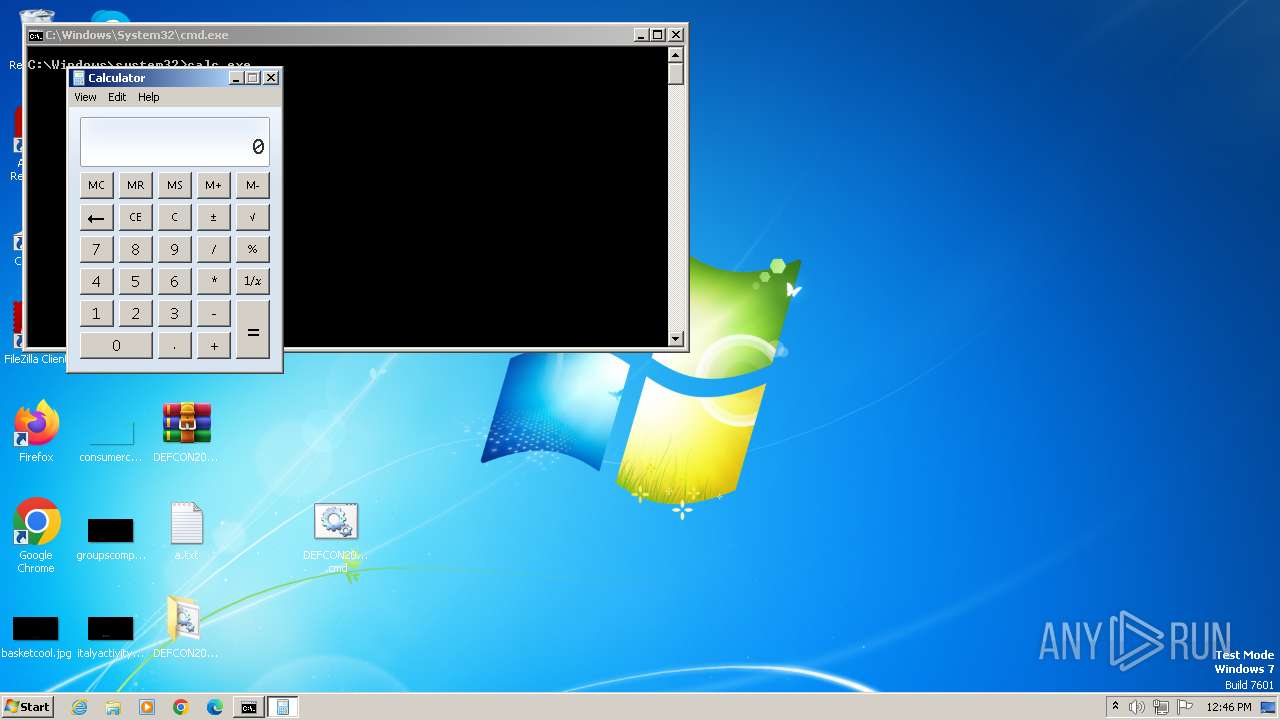Open Chrome from the taskbar
This screenshot has width=1280, height=720.
click(181, 707)
